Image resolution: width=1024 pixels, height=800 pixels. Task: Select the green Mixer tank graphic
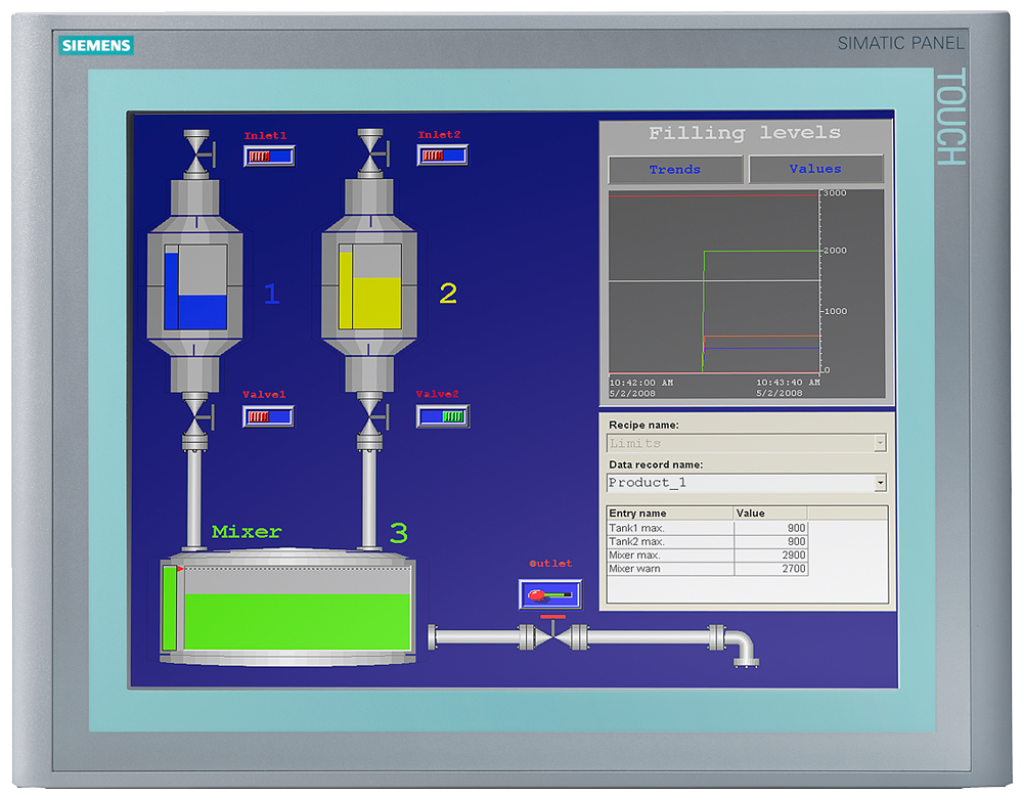point(288,608)
